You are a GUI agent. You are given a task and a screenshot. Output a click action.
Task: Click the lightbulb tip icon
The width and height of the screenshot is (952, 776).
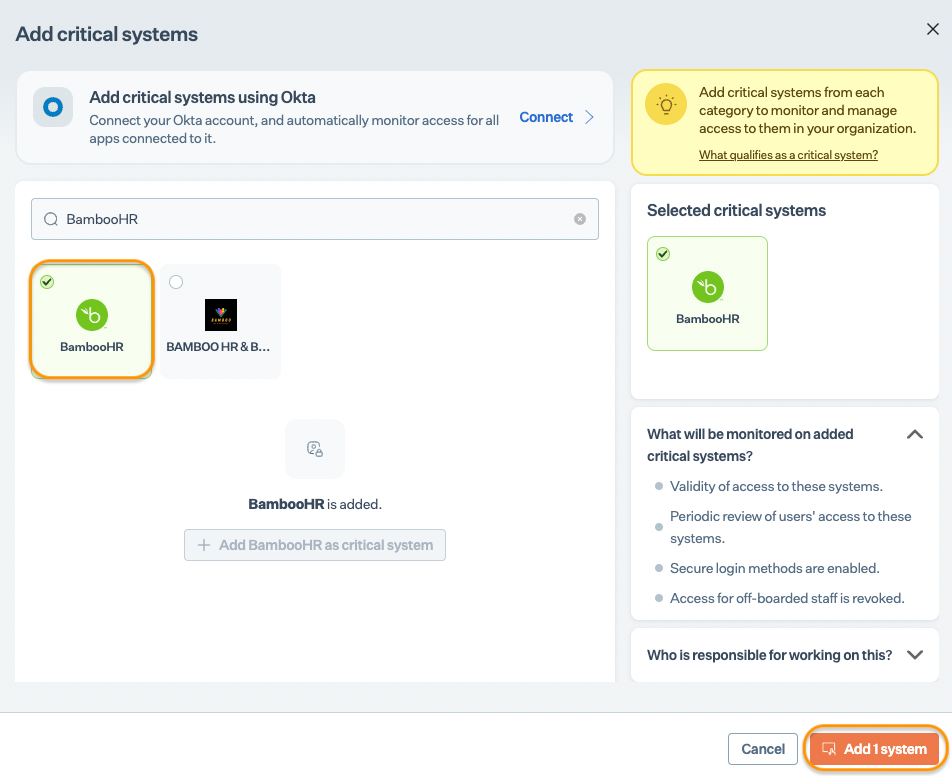[x=666, y=104]
